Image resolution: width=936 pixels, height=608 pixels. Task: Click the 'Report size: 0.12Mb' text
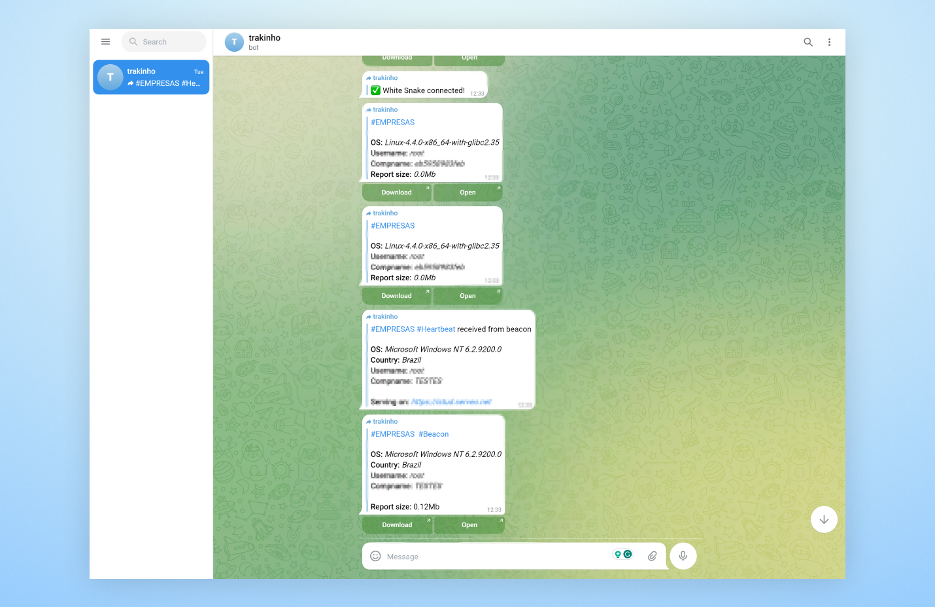coord(405,507)
